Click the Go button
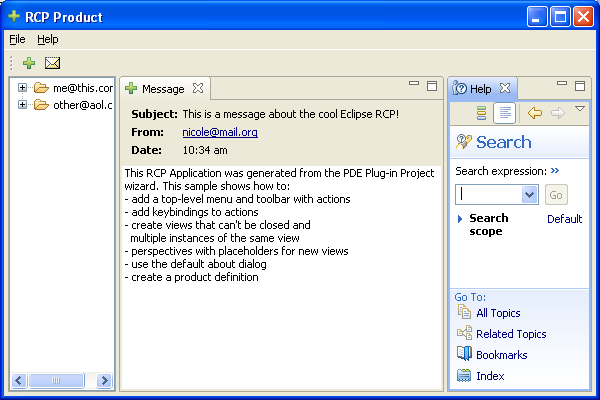Image resolution: width=600 pixels, height=400 pixels. (x=556, y=194)
